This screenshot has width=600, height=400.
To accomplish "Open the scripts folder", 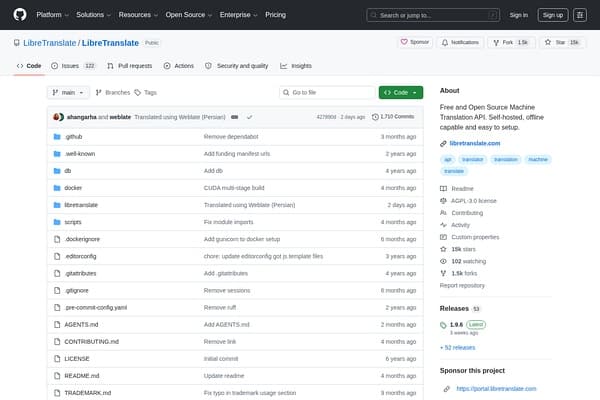I will pyautogui.click(x=73, y=222).
